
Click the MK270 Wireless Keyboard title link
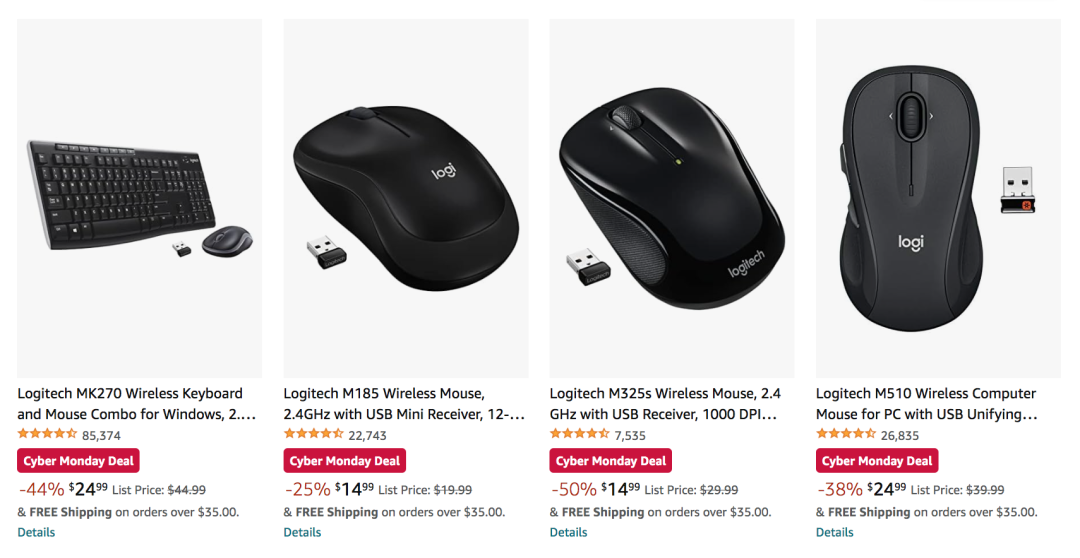click(130, 403)
